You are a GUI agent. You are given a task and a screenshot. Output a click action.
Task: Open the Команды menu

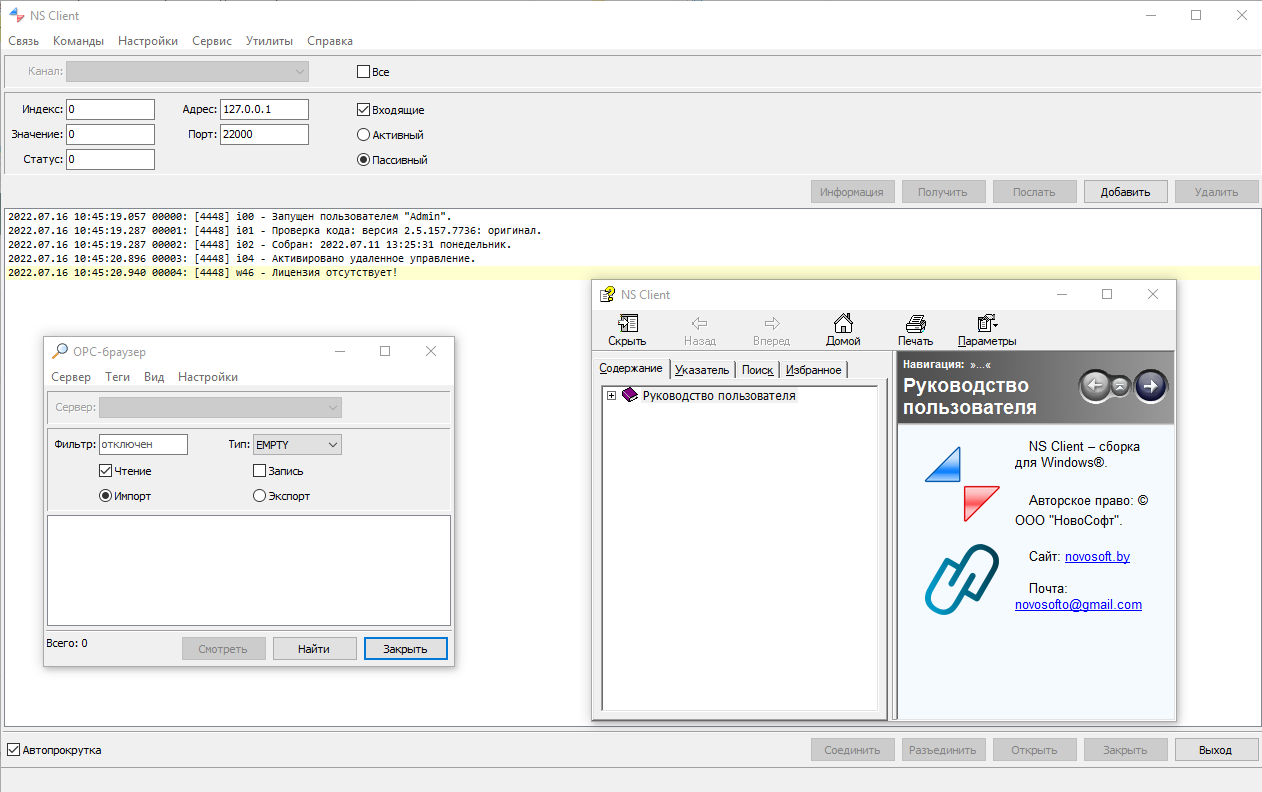coord(78,41)
